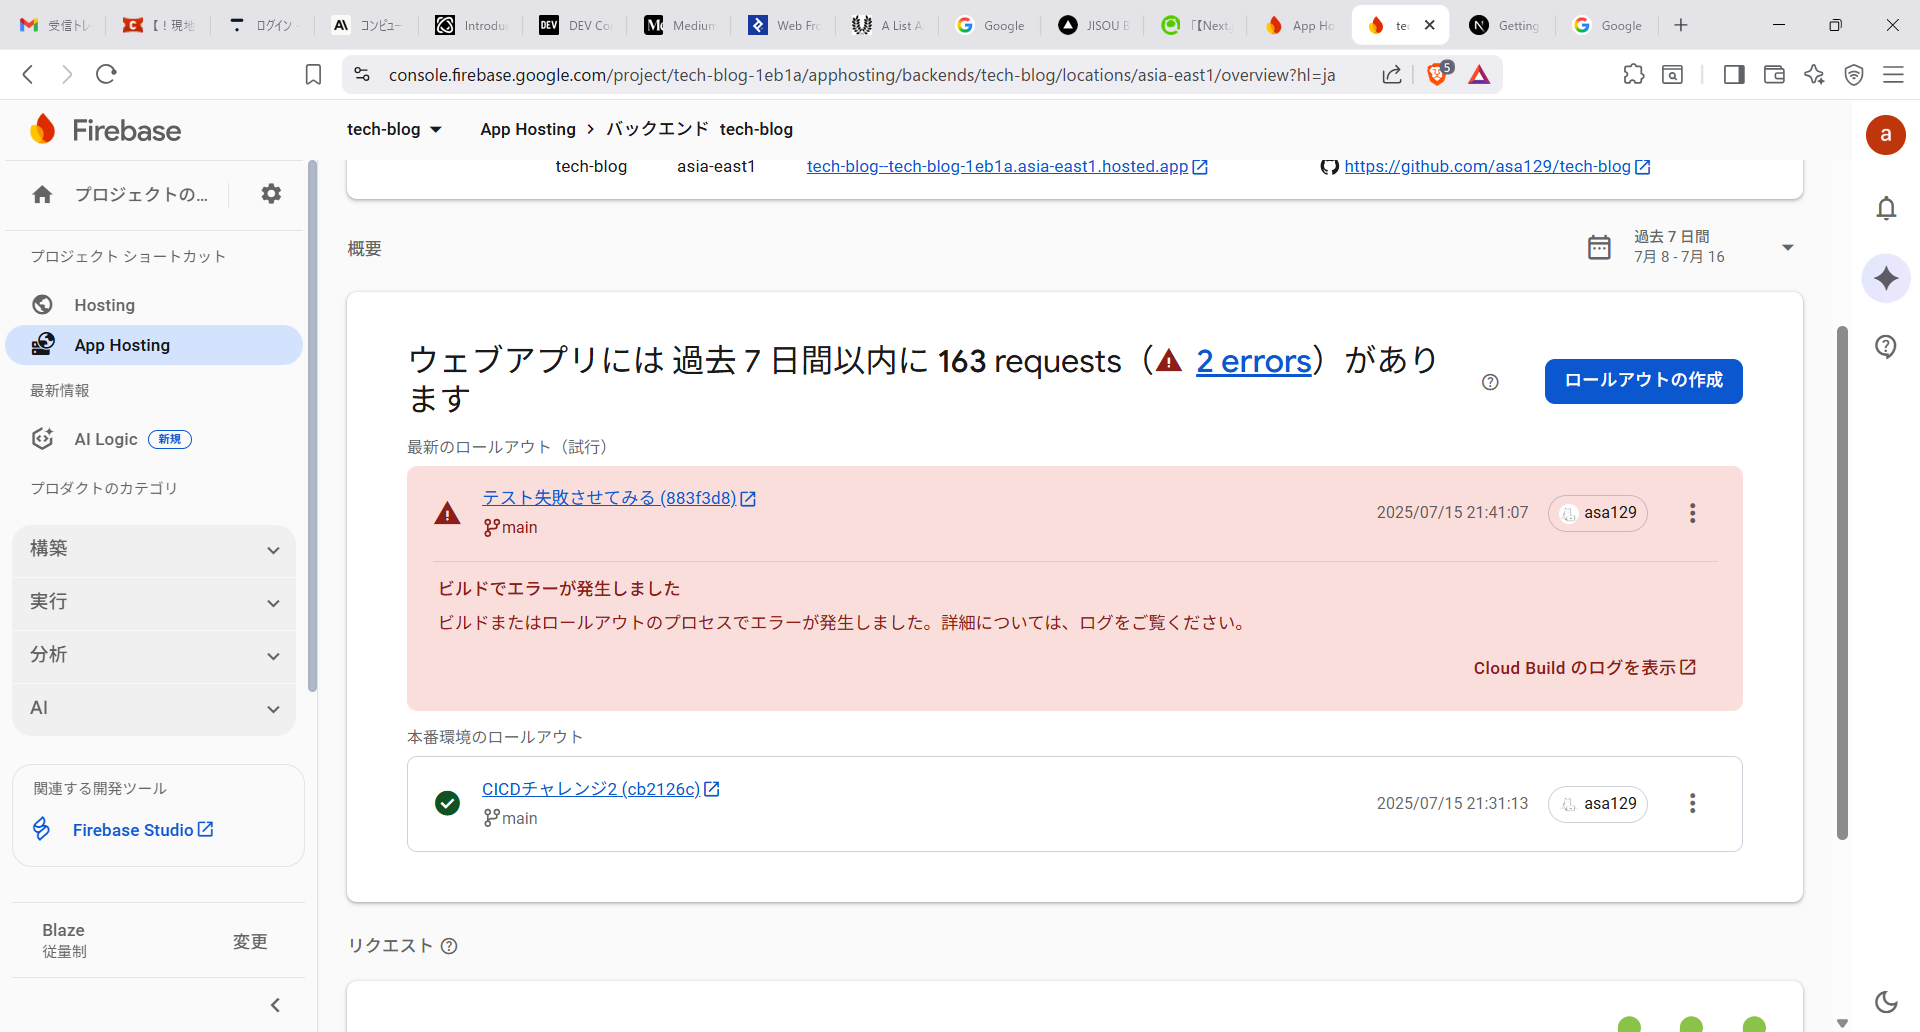
Task: Close the current Firebase tab
Action: 1429,25
